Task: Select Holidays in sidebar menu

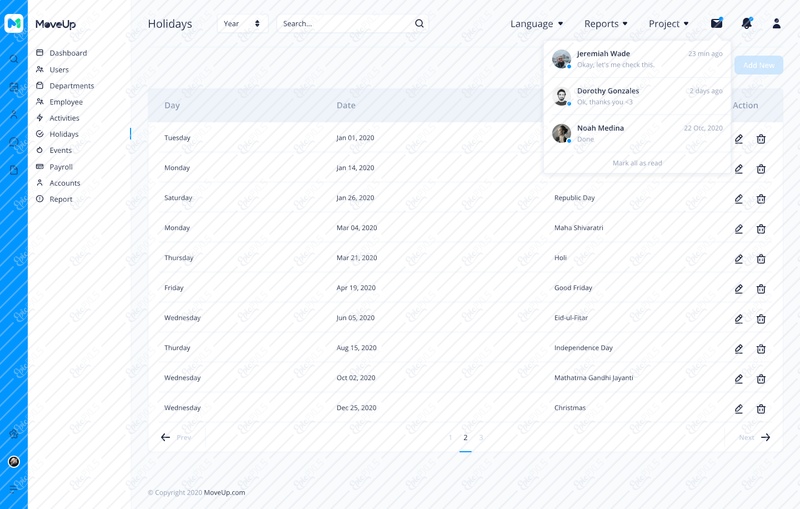Action: tap(57, 134)
